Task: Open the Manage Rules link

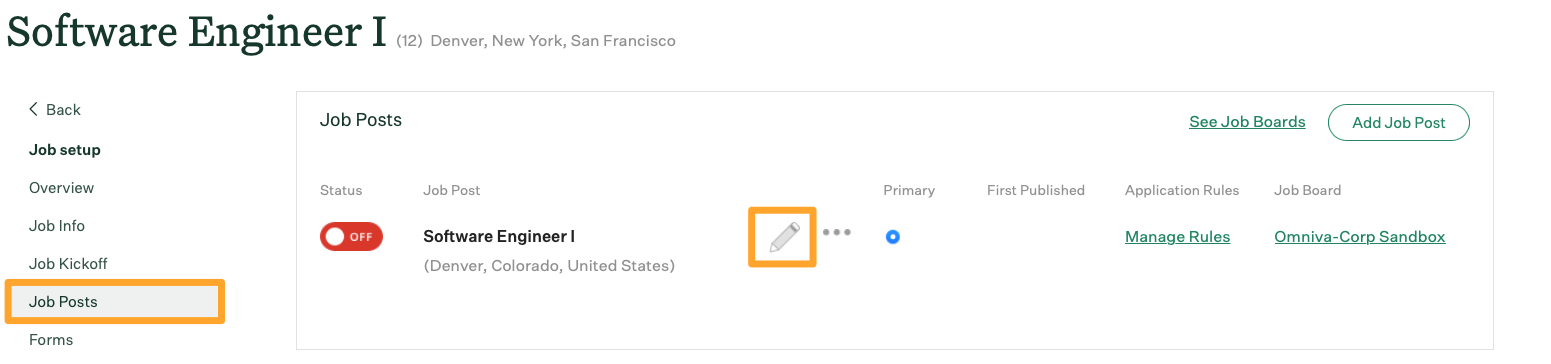Action: (x=1177, y=237)
